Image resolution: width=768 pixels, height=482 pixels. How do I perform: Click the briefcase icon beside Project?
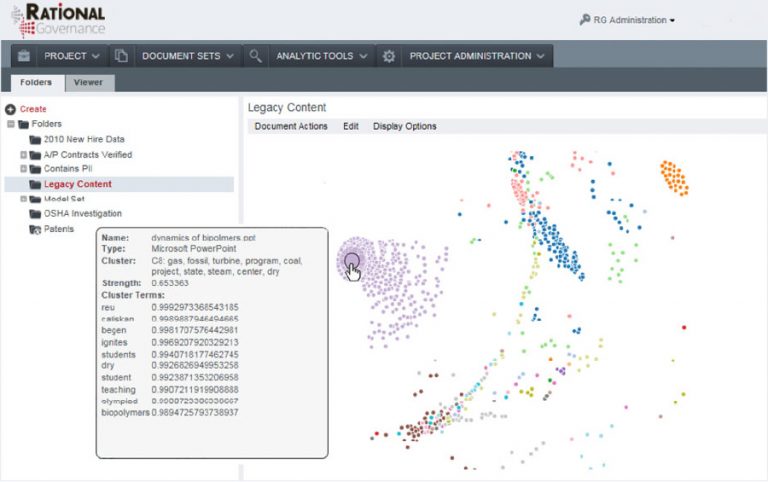click(25, 56)
